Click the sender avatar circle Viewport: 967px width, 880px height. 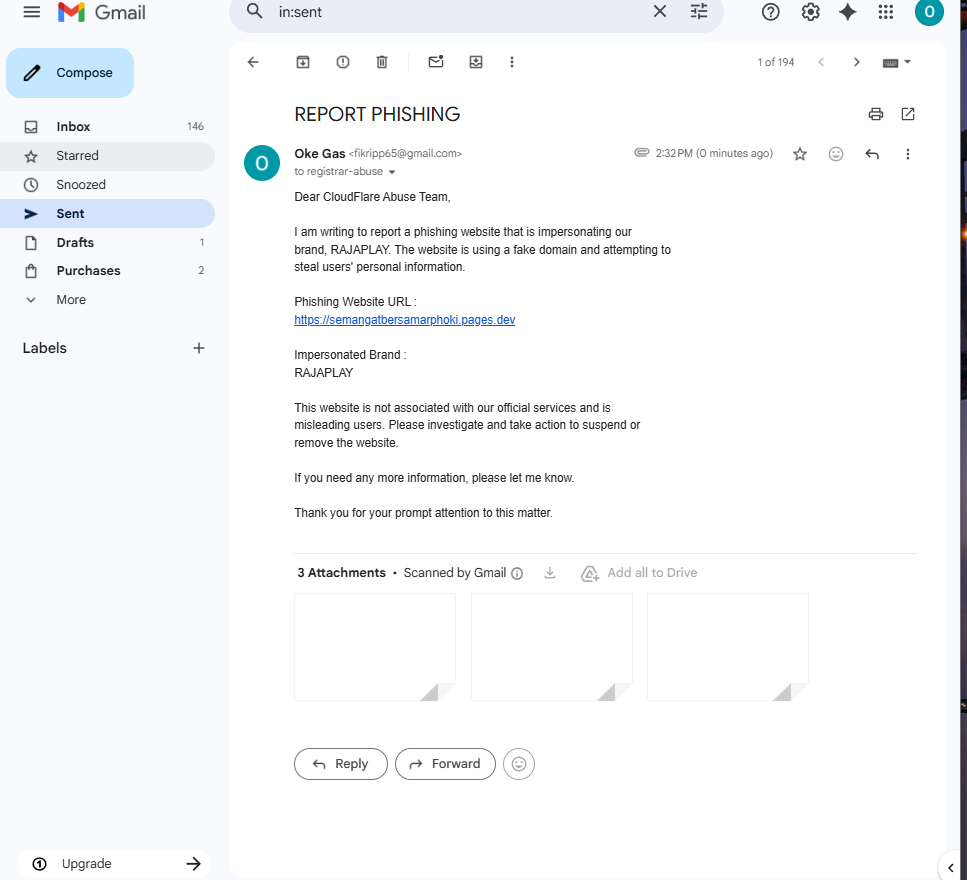[x=261, y=163]
